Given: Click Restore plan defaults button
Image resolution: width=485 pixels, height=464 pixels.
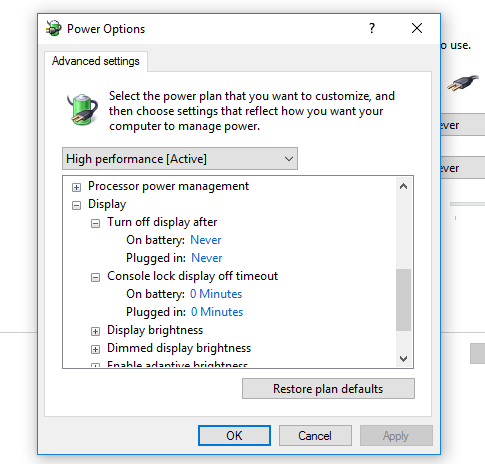Looking at the screenshot, I should click(x=328, y=389).
